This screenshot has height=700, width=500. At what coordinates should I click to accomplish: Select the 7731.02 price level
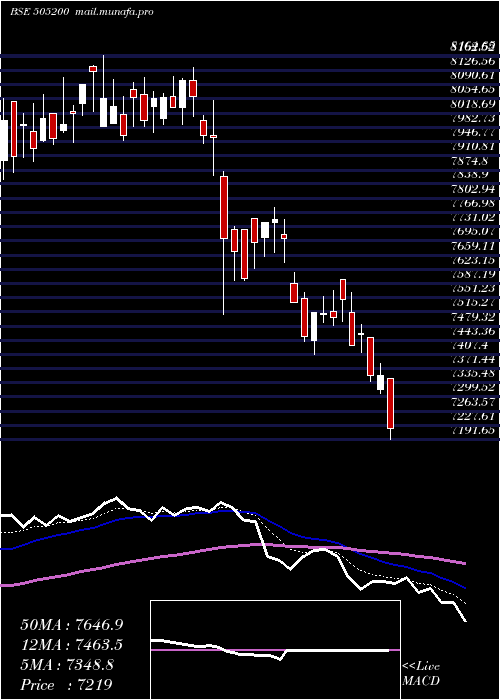(x=472, y=217)
